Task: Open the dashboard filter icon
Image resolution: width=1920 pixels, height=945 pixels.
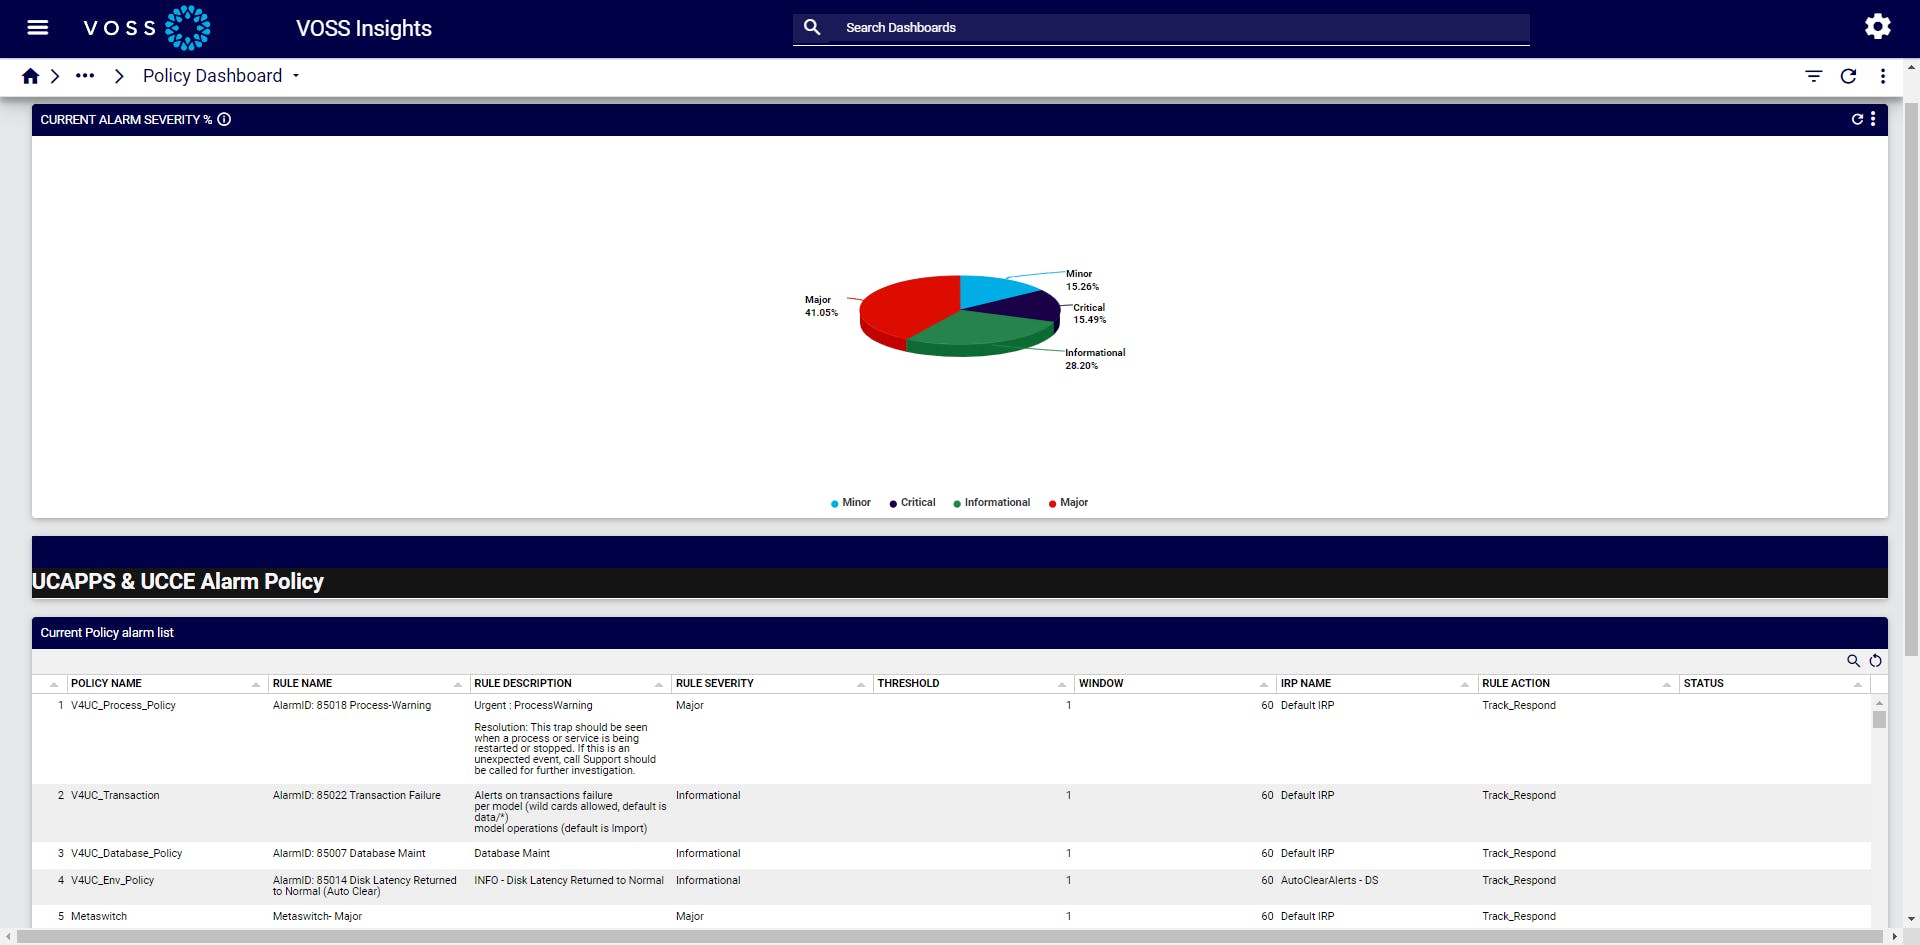Action: (1814, 76)
